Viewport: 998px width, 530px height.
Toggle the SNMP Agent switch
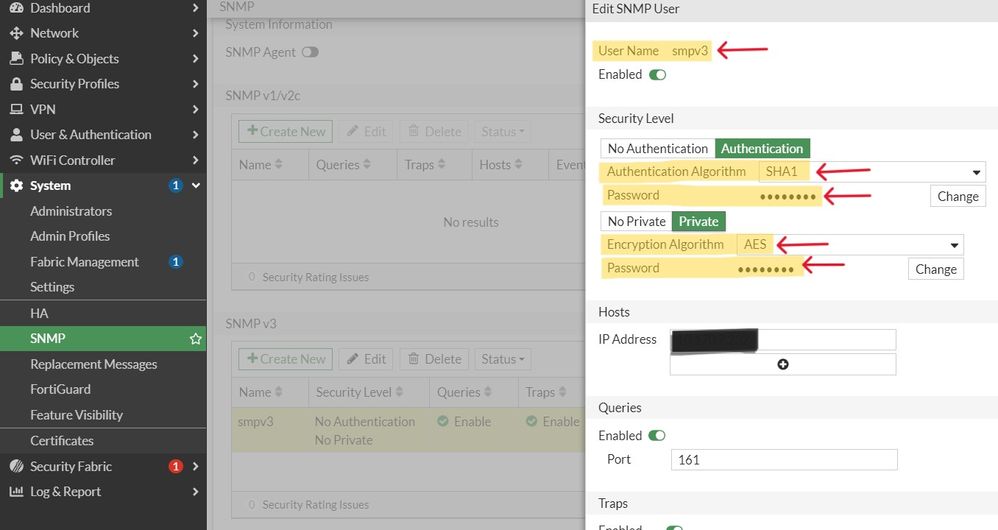[310, 52]
